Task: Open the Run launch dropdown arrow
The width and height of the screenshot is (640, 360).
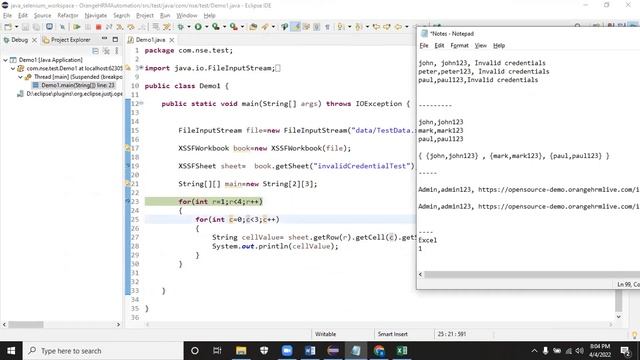Action: click(207, 27)
